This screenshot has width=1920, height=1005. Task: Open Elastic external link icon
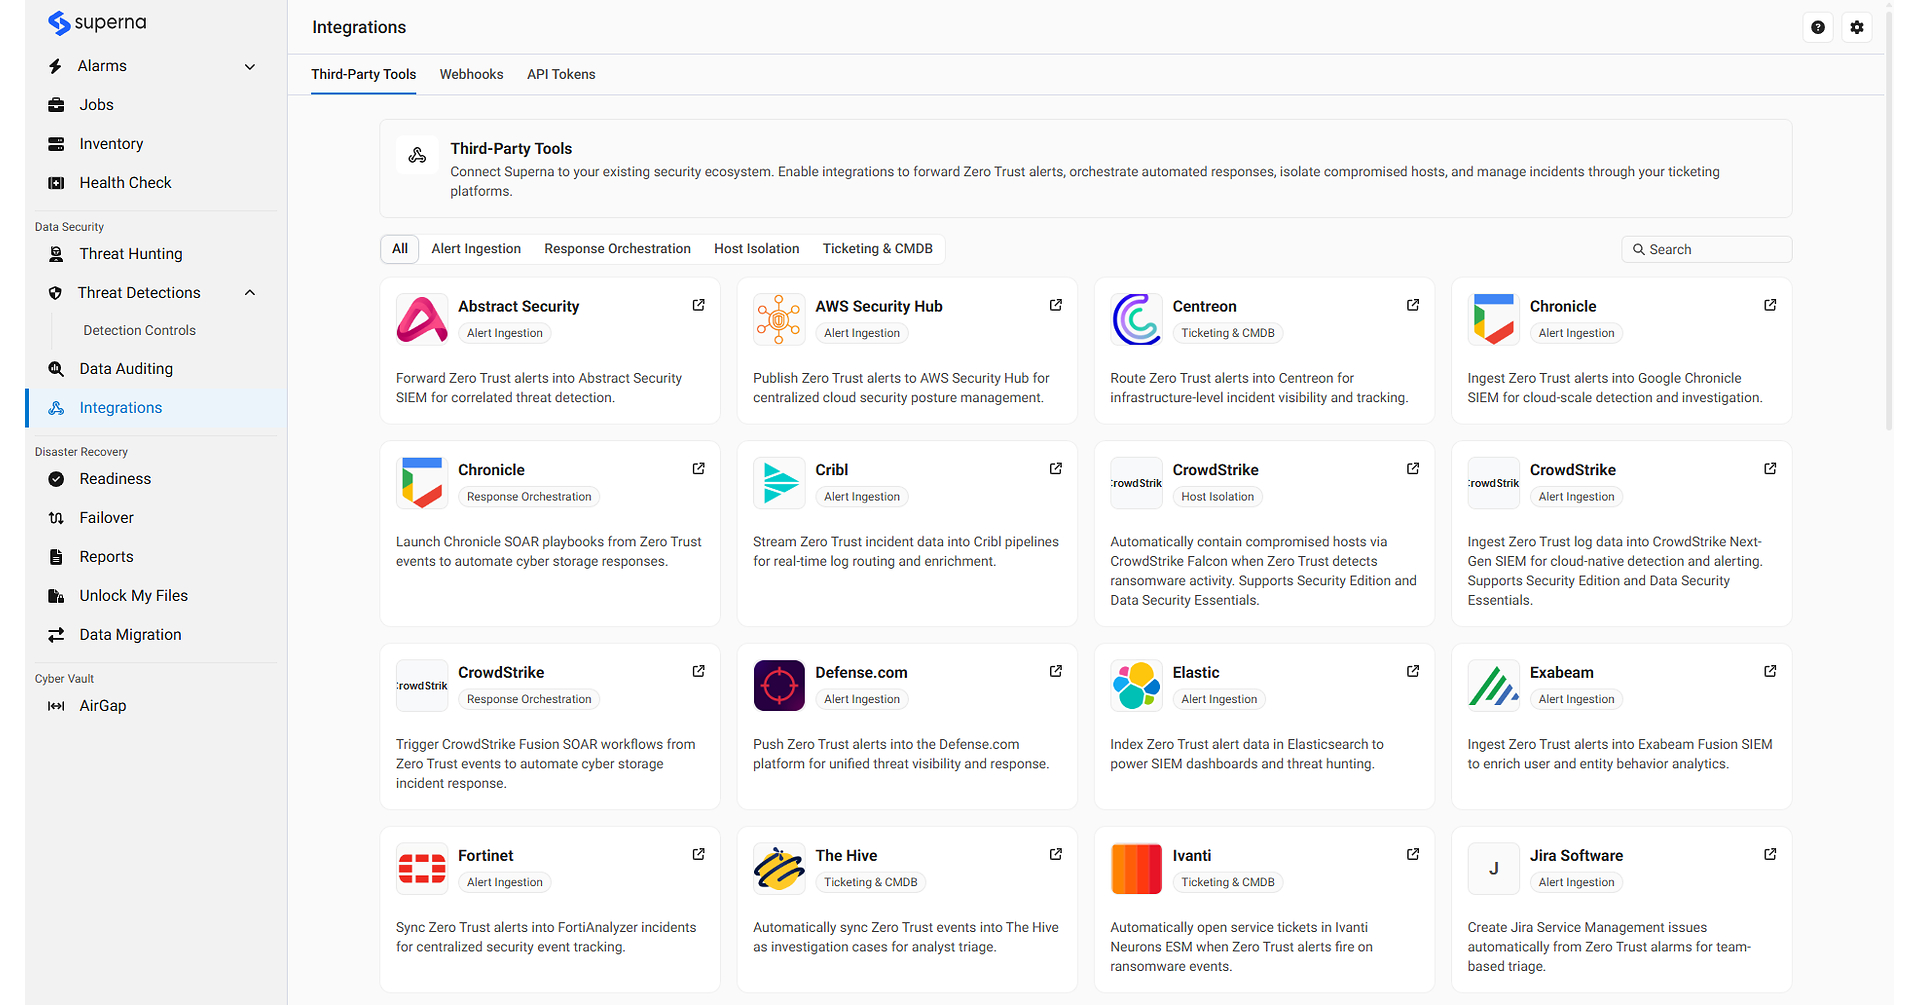coord(1413,671)
